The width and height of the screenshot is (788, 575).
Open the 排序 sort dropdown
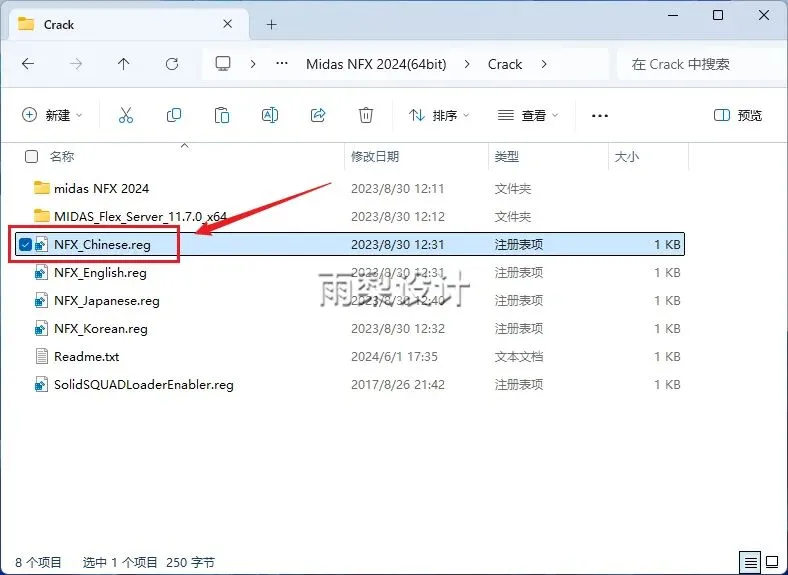click(x=439, y=116)
